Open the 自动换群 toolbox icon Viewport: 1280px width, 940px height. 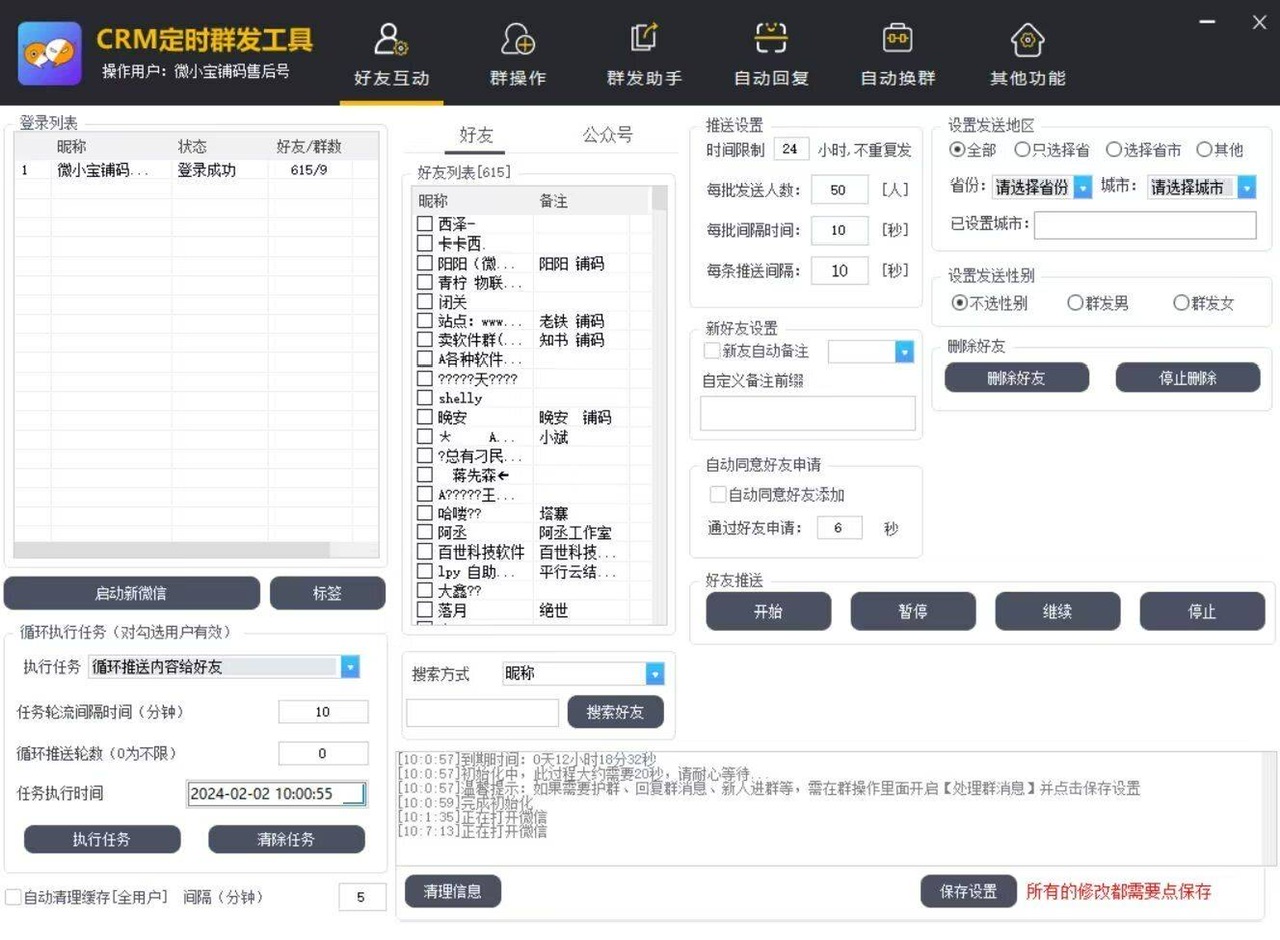click(897, 40)
